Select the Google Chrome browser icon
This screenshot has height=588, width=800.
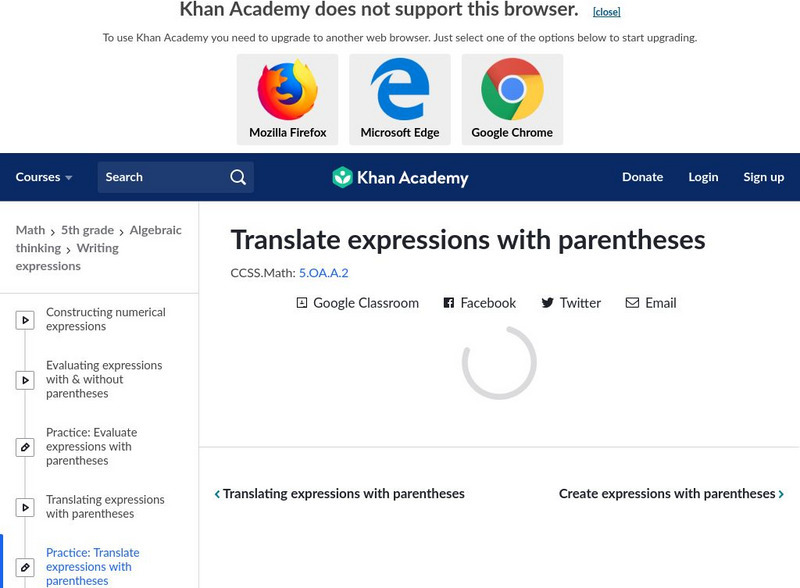[x=513, y=90]
